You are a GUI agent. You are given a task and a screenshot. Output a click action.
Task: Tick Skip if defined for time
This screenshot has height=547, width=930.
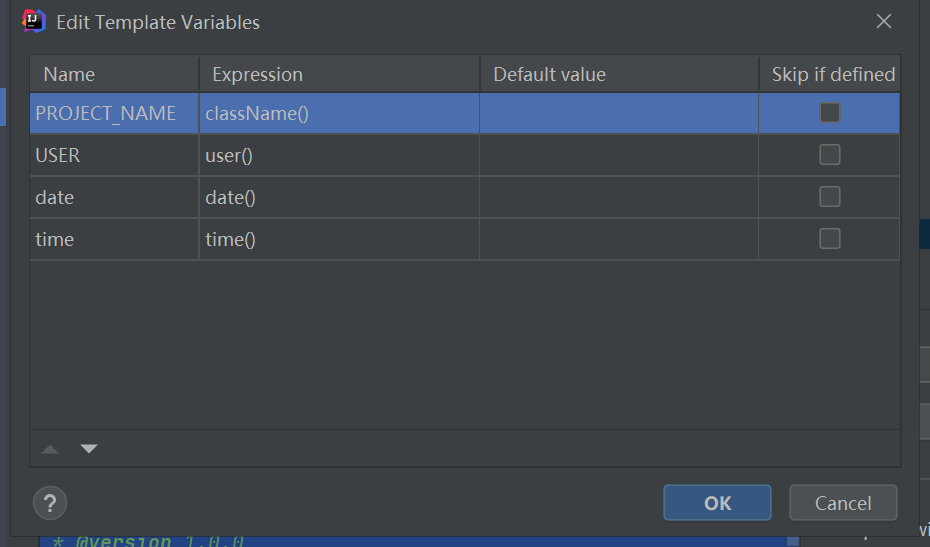[829, 239]
